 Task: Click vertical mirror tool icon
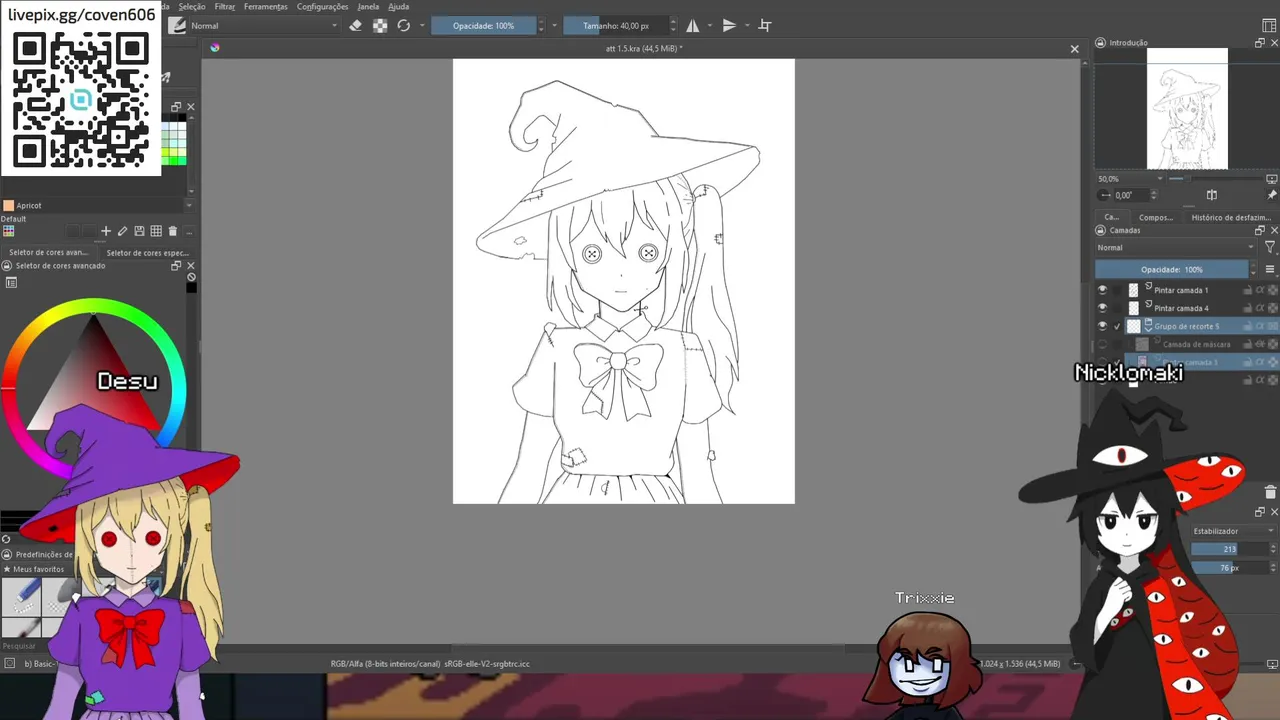729,26
